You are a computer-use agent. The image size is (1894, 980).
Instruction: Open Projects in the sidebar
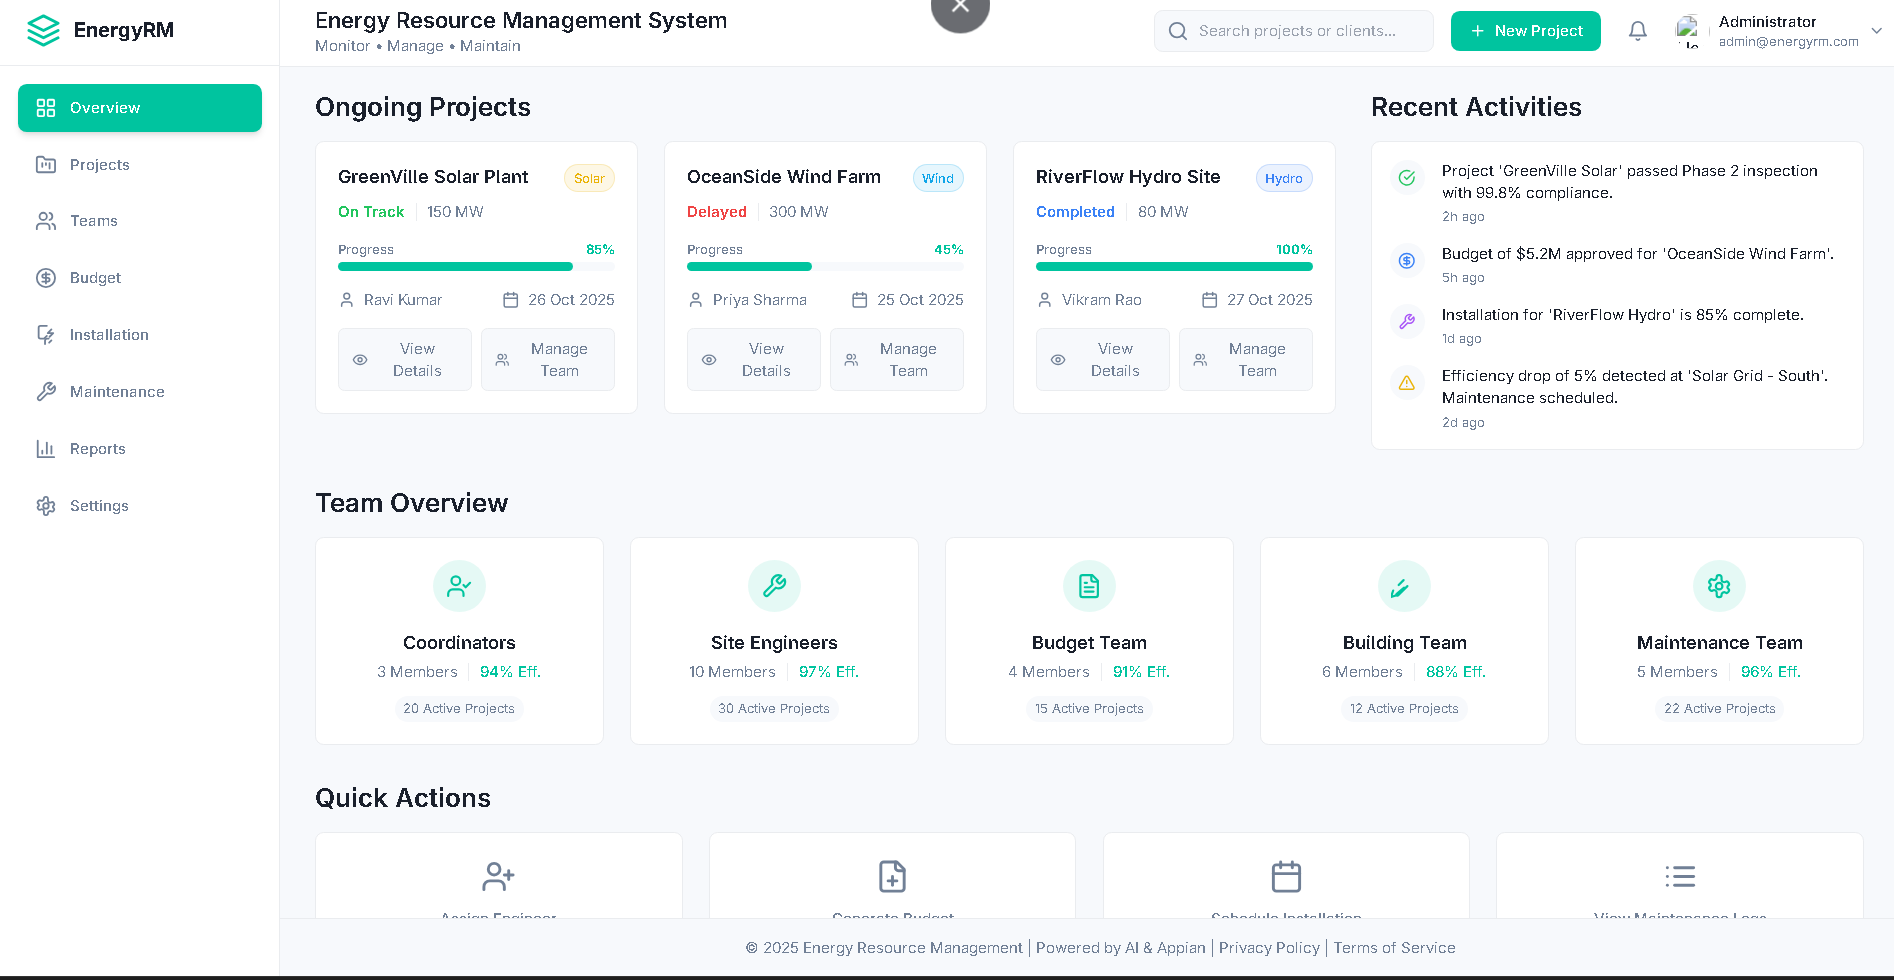(x=99, y=165)
